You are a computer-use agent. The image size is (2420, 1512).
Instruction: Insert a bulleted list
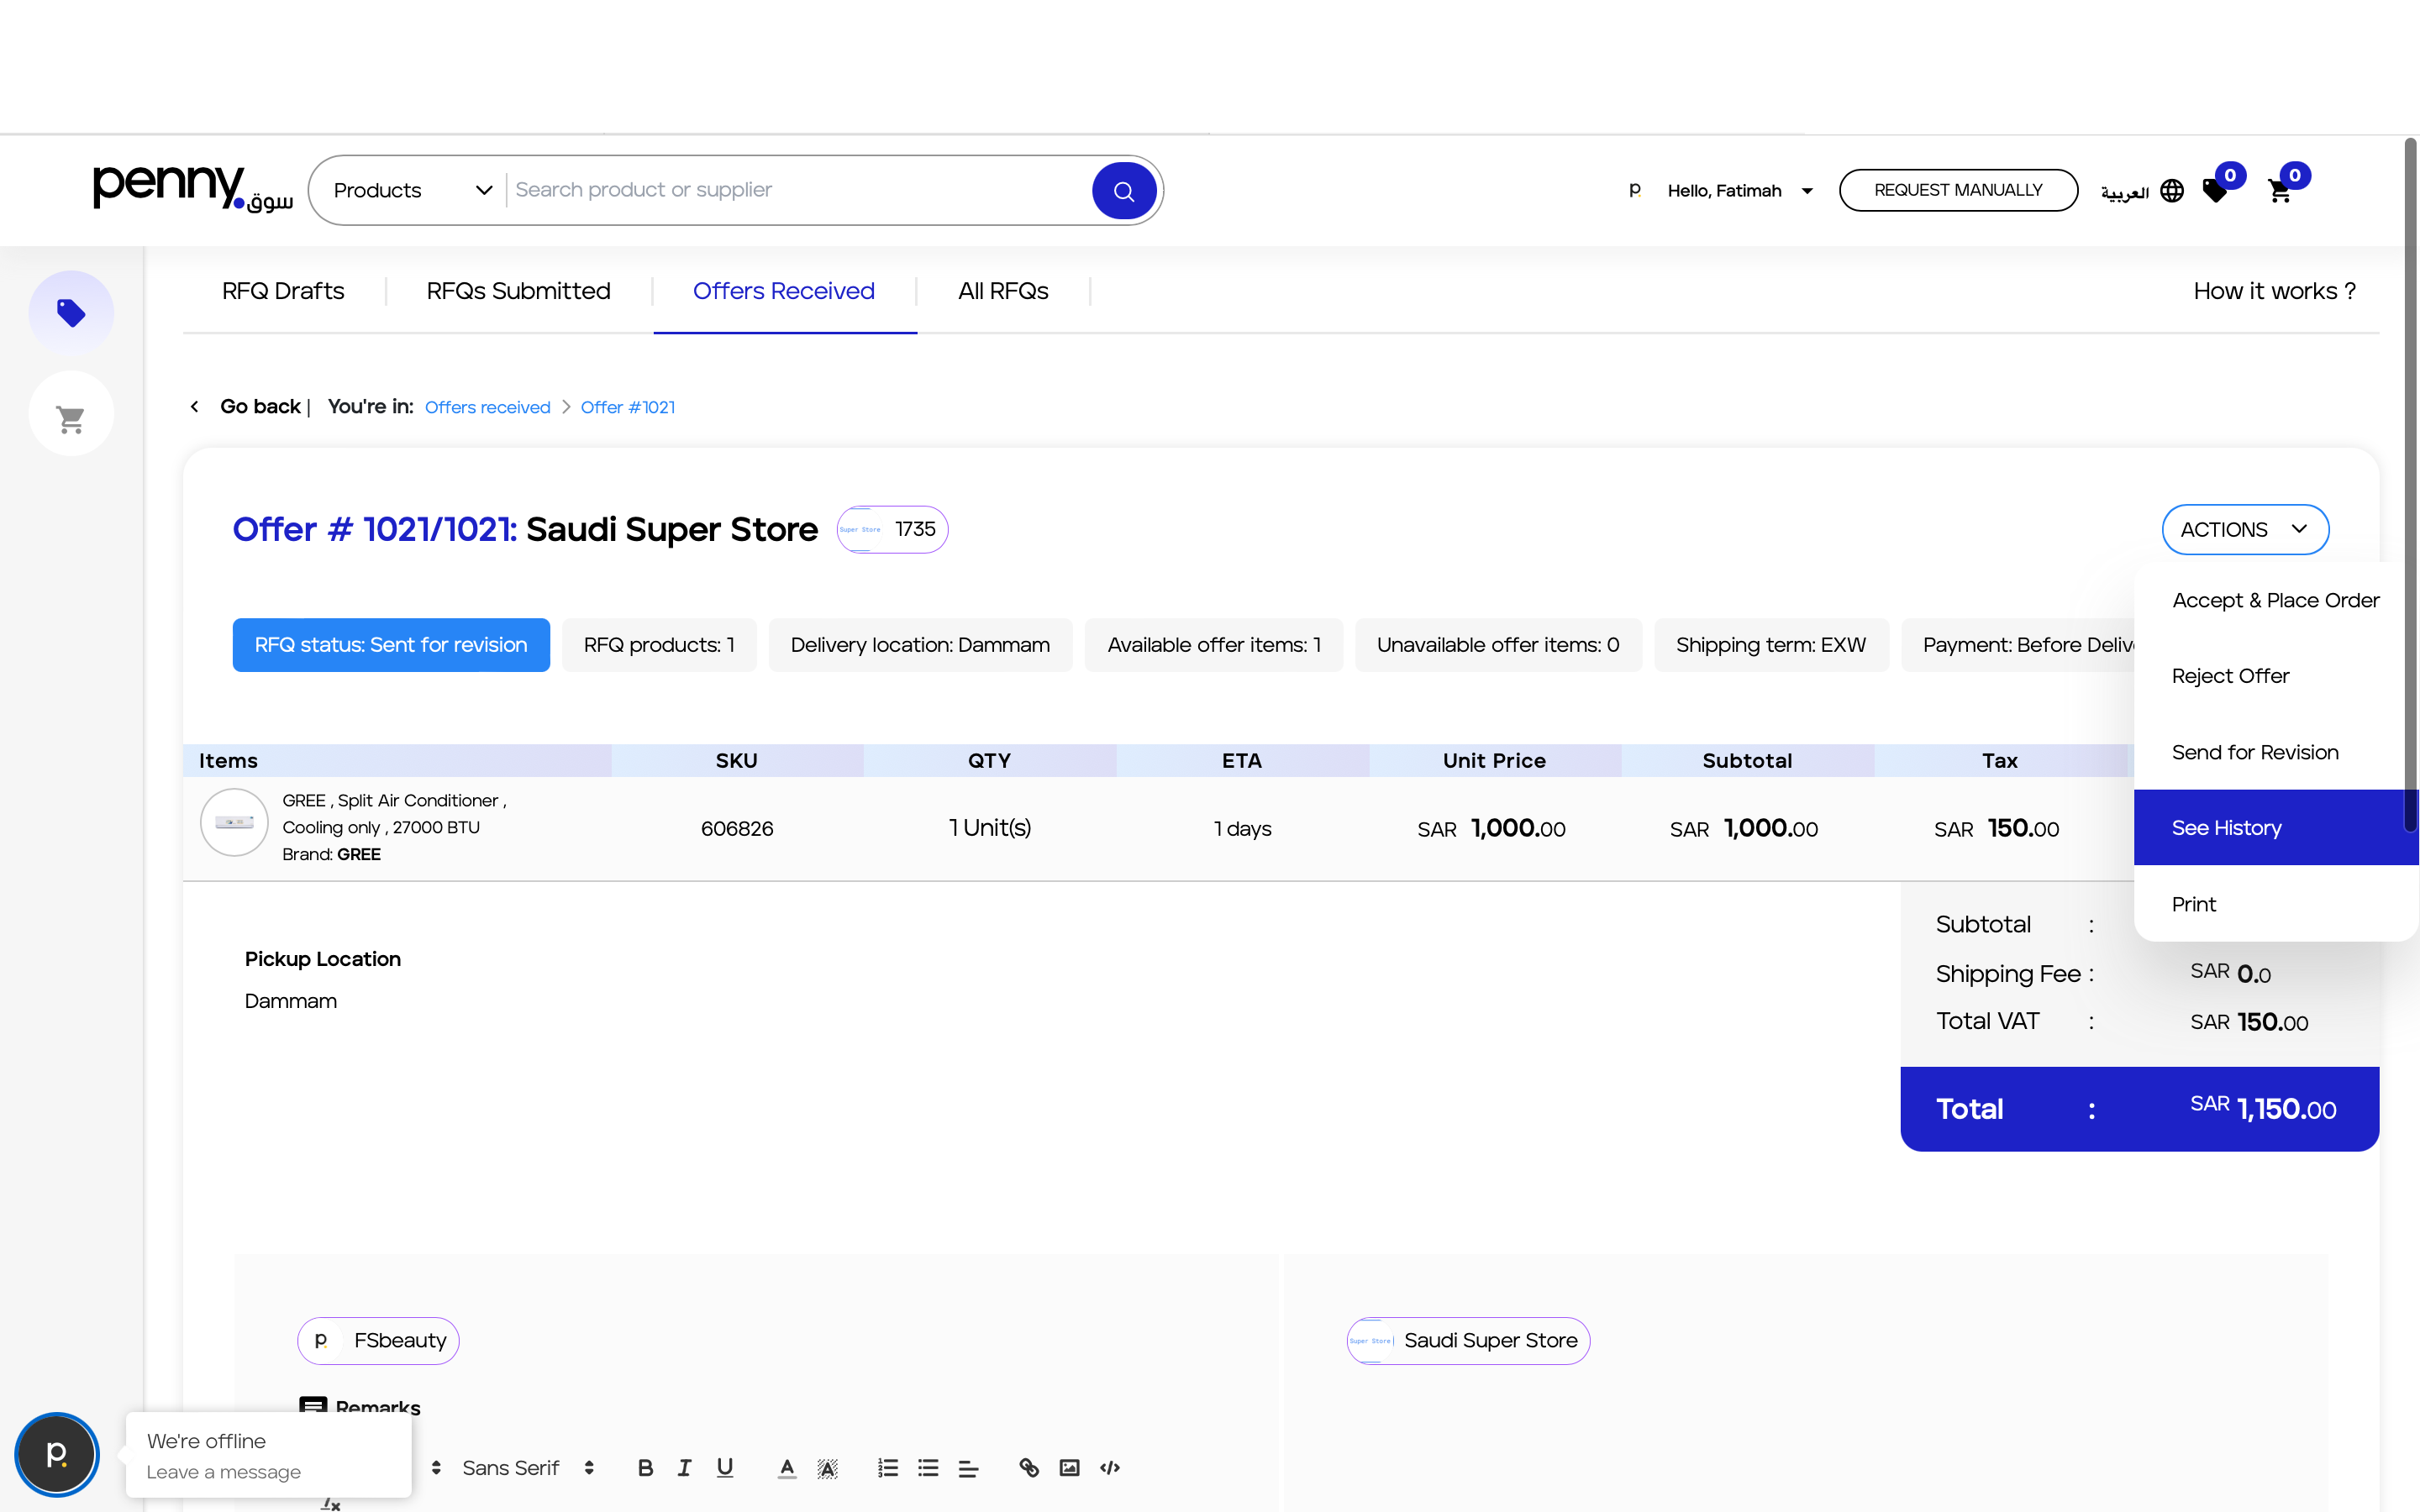point(928,1467)
